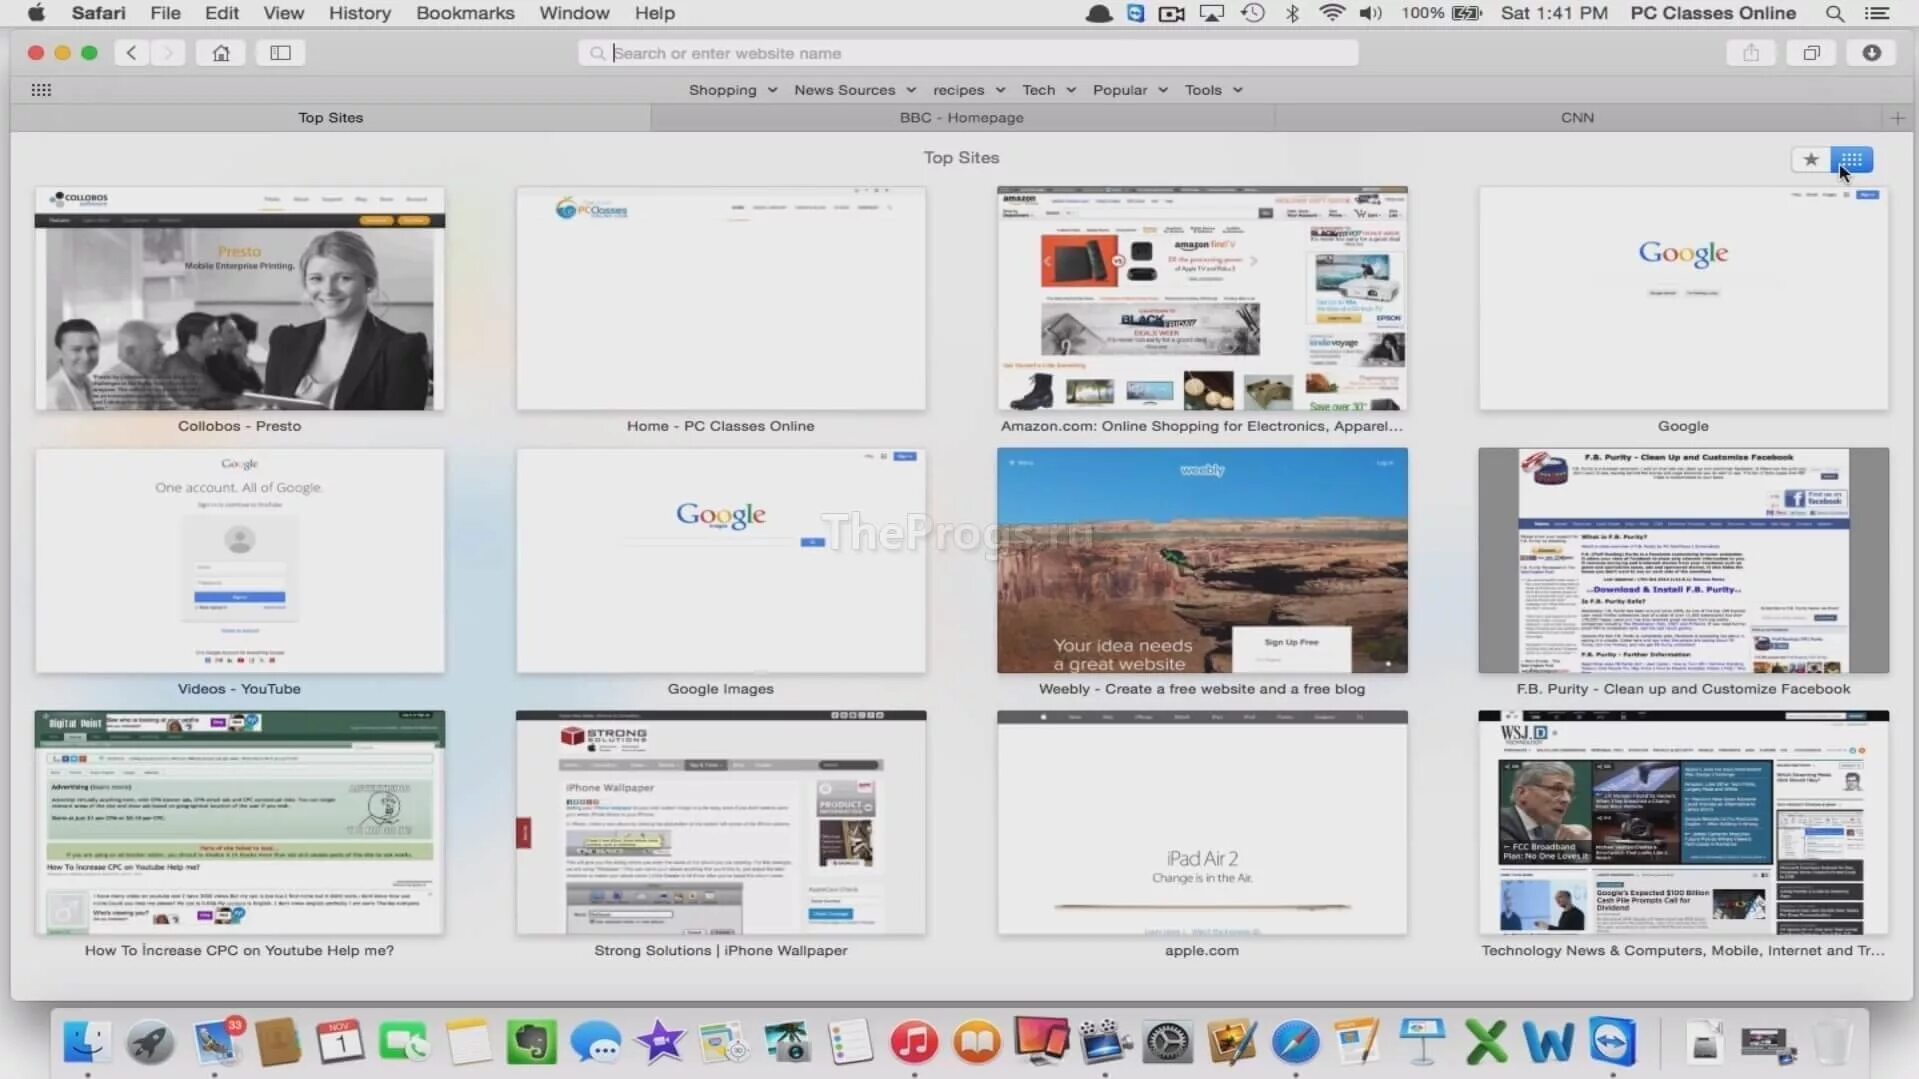This screenshot has height=1079, width=1919.
Task: Launch iMovie star icon in Dock
Action: point(659,1042)
